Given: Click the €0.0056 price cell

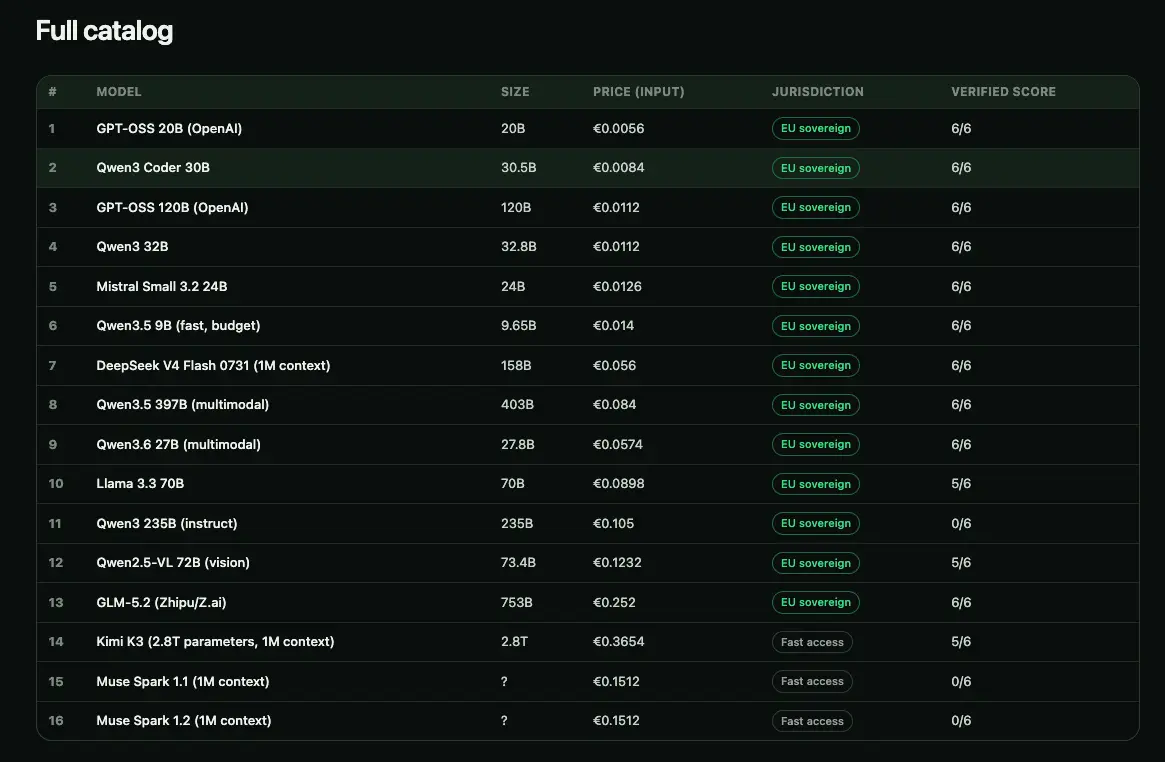Looking at the screenshot, I should click(x=618, y=128).
